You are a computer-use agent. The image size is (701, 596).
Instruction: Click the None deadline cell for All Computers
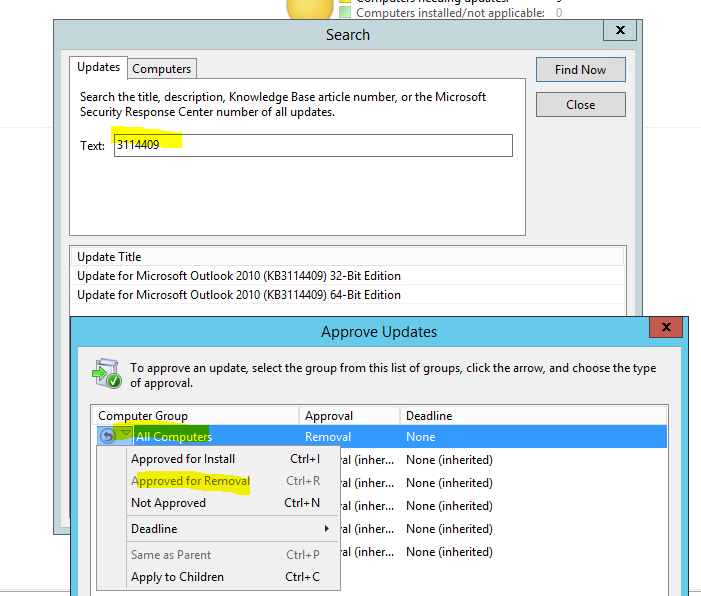tap(420, 437)
